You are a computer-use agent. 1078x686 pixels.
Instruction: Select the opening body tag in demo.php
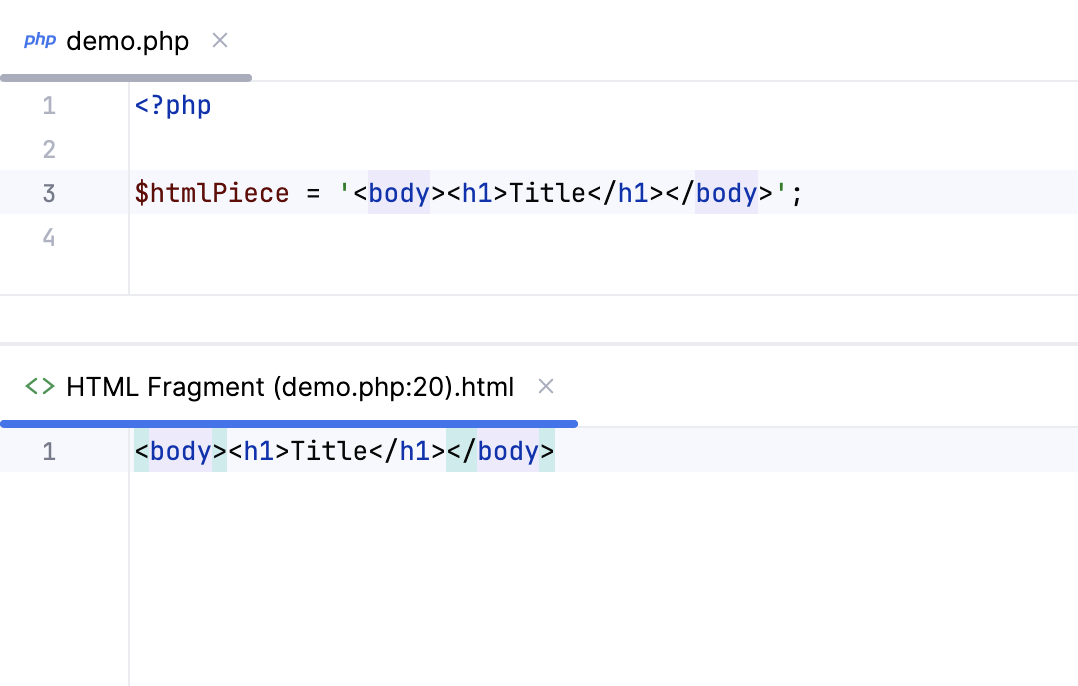click(398, 193)
